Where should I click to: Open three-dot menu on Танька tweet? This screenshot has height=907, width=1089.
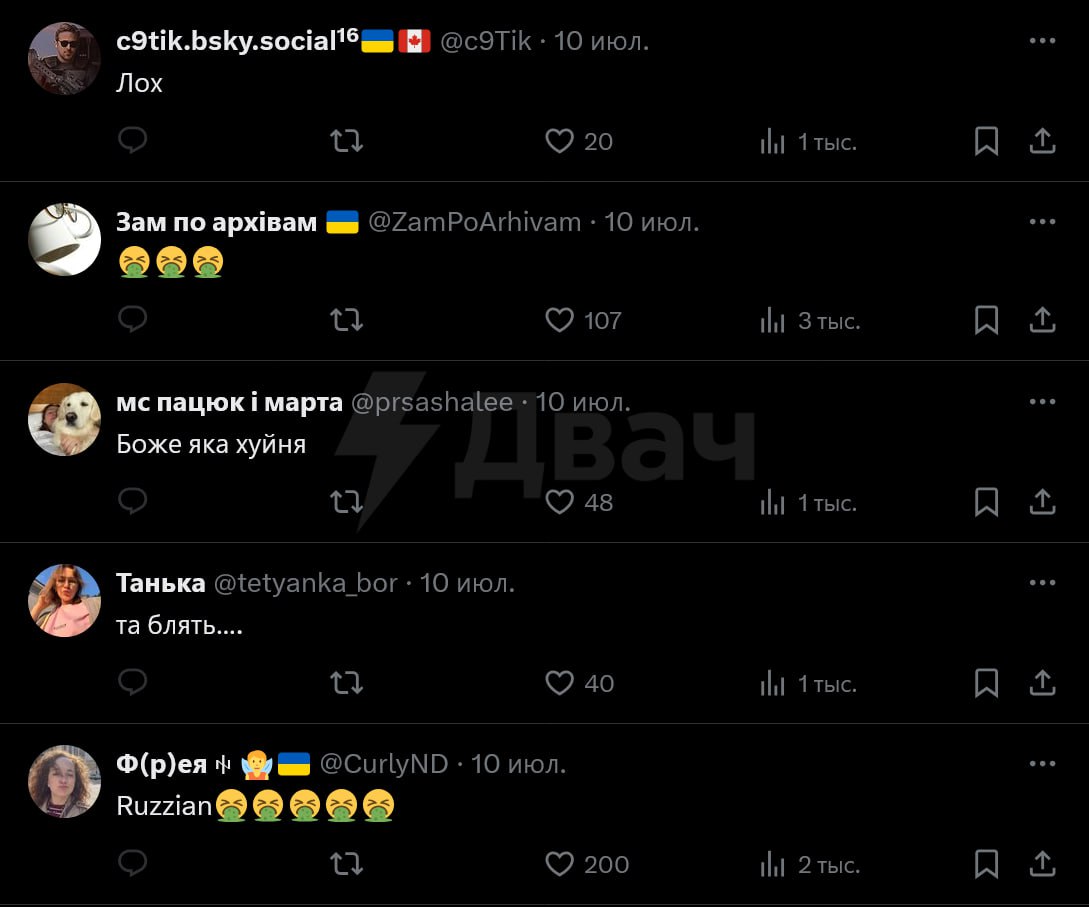coord(1042,583)
